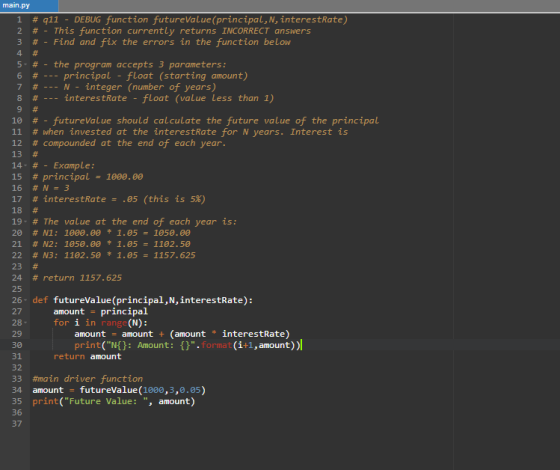Click 'the program accepts 3 parameters' comment
The width and height of the screenshot is (560, 470).
click(129, 65)
